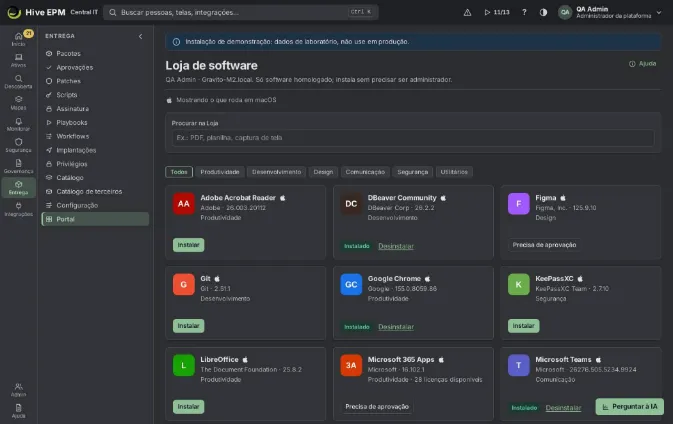The height and width of the screenshot is (424, 673).
Task: Open the Descoberta search rail icon
Action: (18, 82)
